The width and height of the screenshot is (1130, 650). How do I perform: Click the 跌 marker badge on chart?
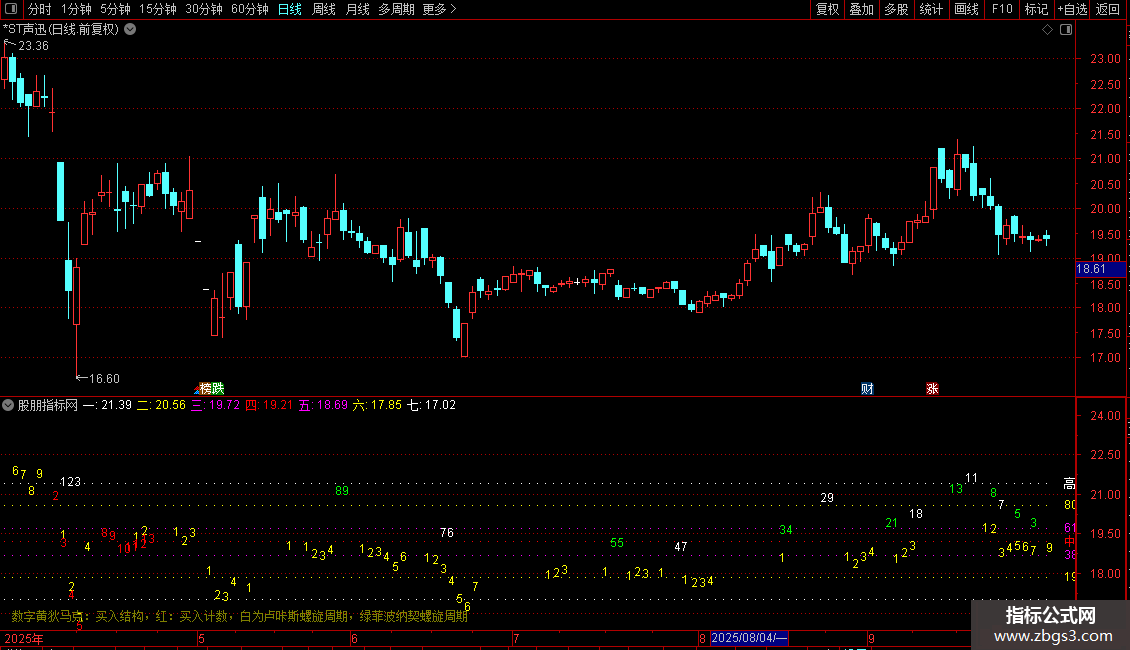pos(218,388)
